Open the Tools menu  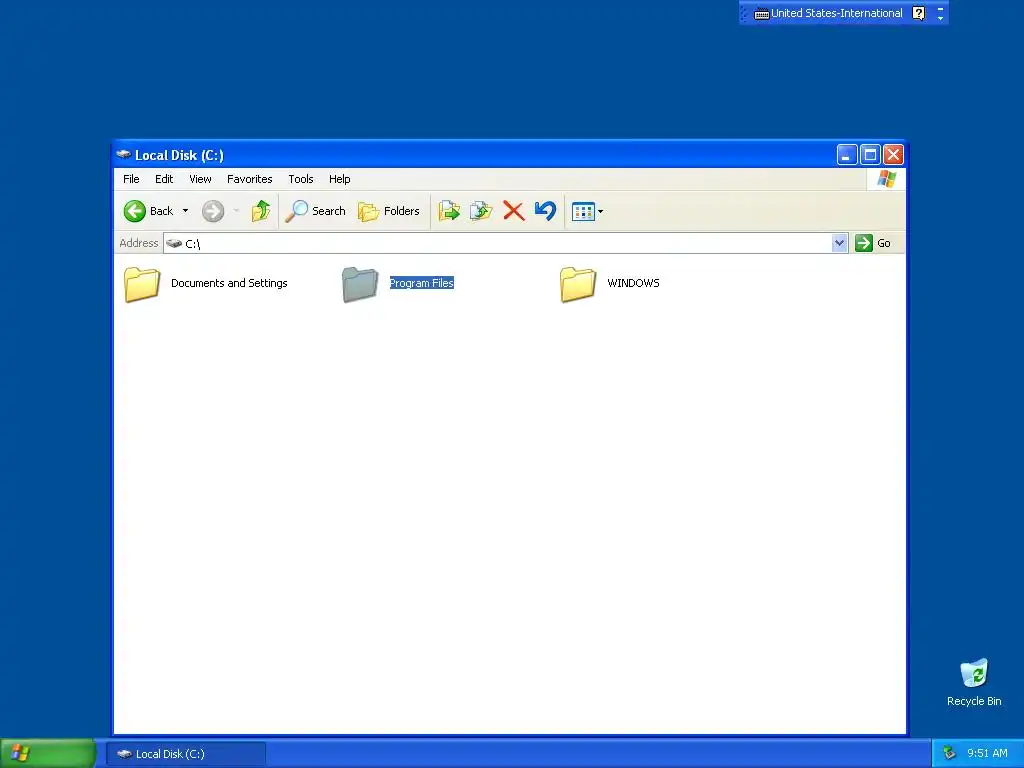[x=301, y=179]
